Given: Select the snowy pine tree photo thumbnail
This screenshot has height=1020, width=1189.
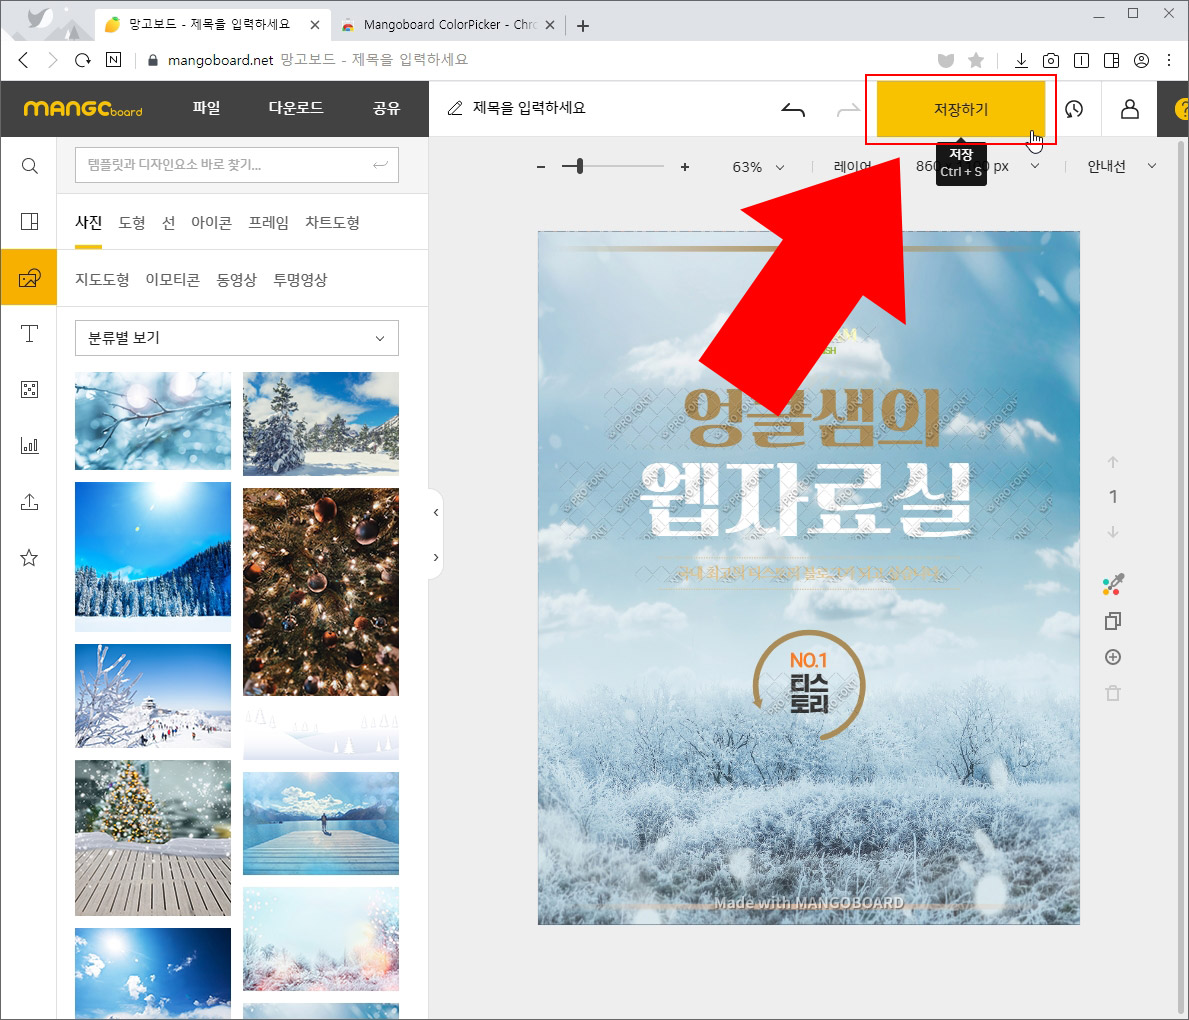Looking at the screenshot, I should coord(321,422).
